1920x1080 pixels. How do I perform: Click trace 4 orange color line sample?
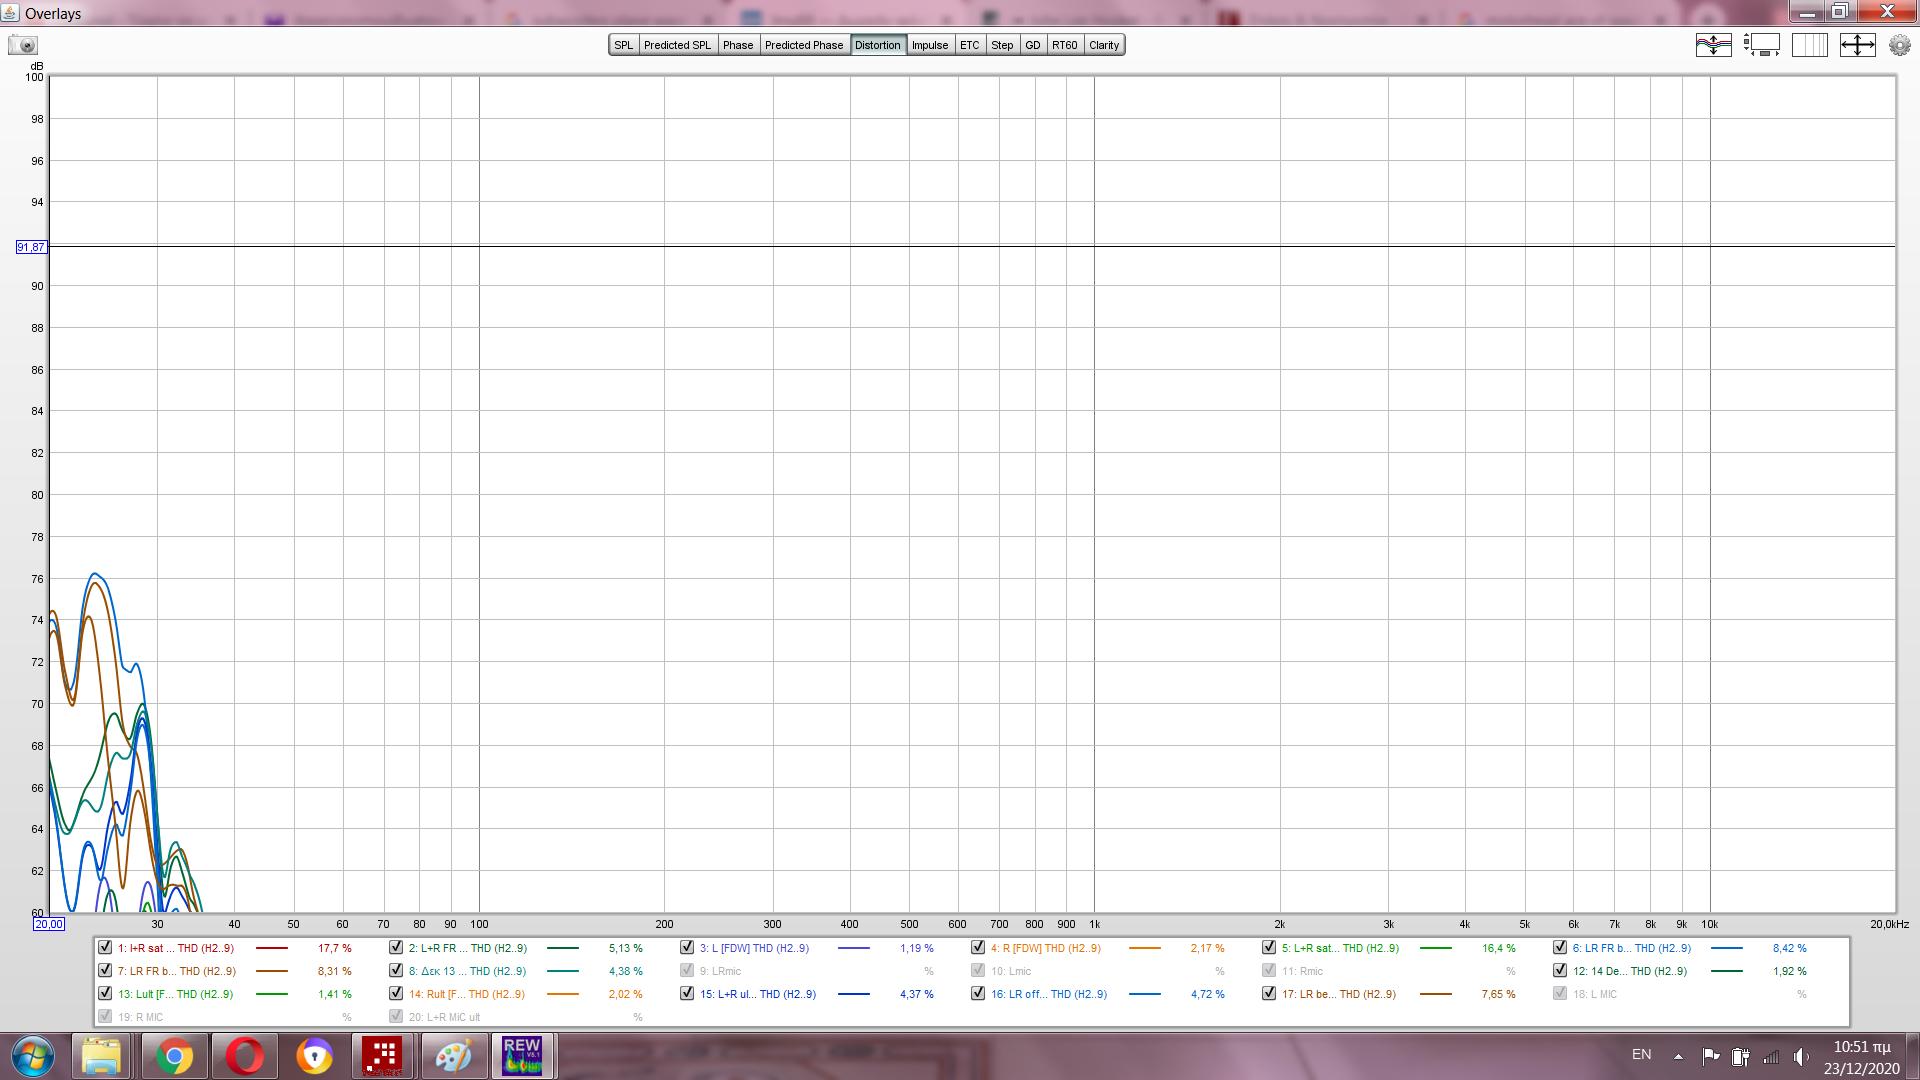[1144, 948]
